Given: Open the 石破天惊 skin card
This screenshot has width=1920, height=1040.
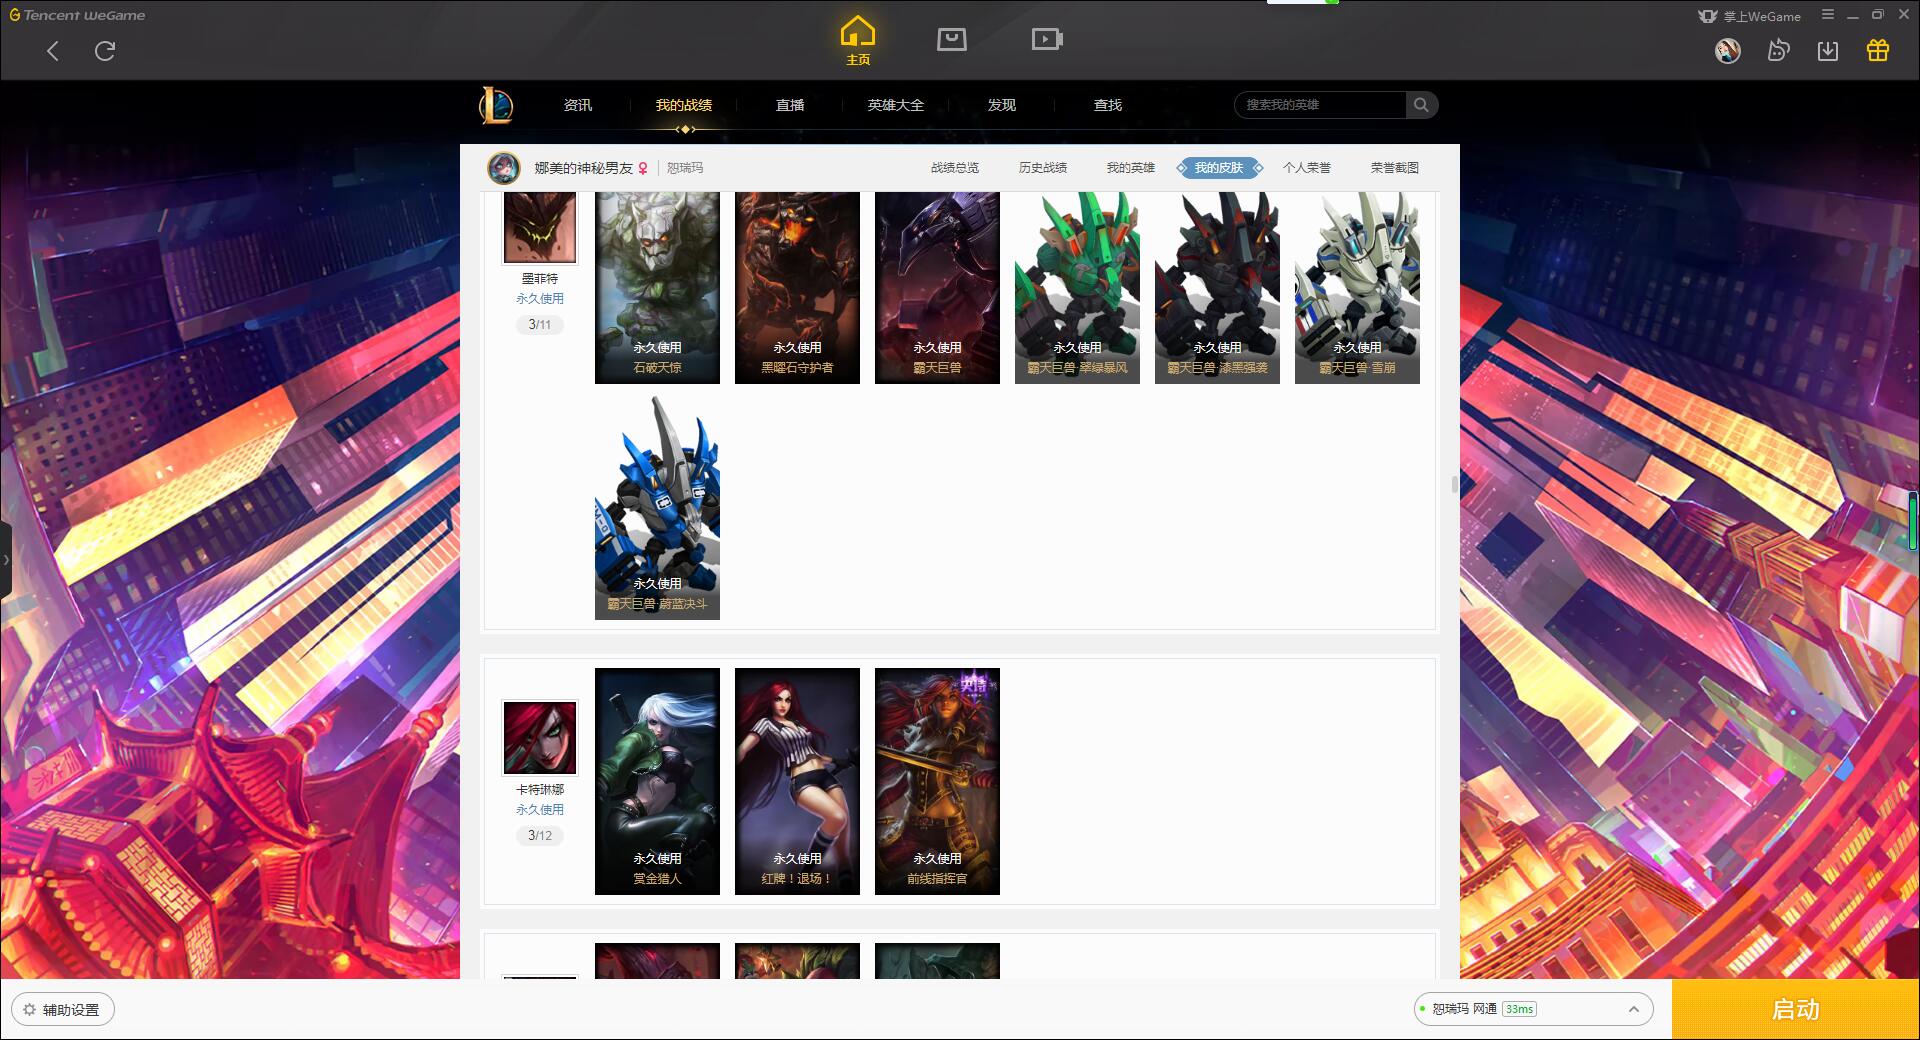Looking at the screenshot, I should coord(657,288).
